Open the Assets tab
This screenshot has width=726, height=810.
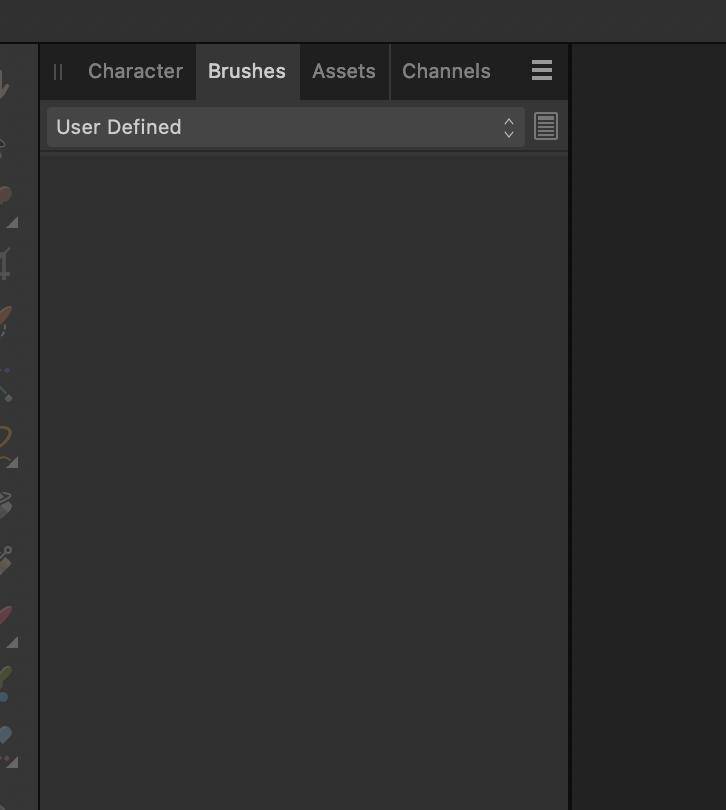click(344, 71)
